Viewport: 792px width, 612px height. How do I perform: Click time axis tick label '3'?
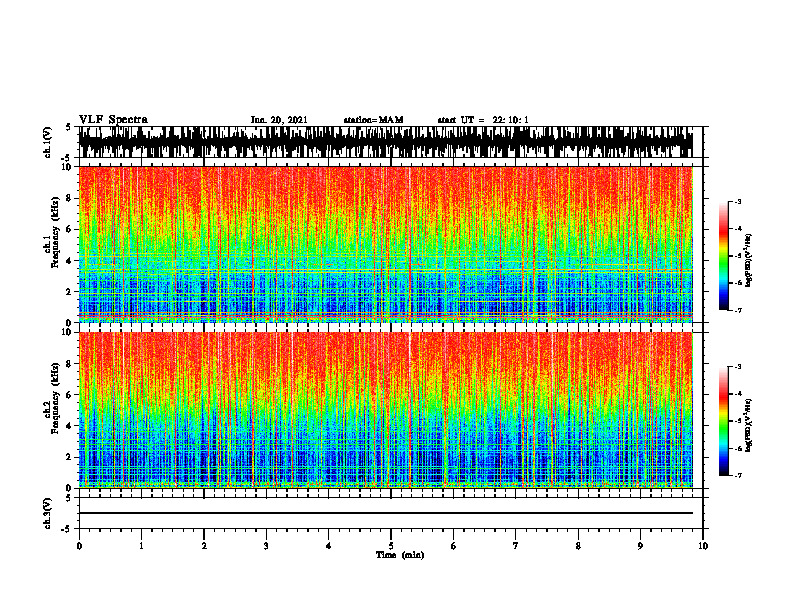point(266,546)
